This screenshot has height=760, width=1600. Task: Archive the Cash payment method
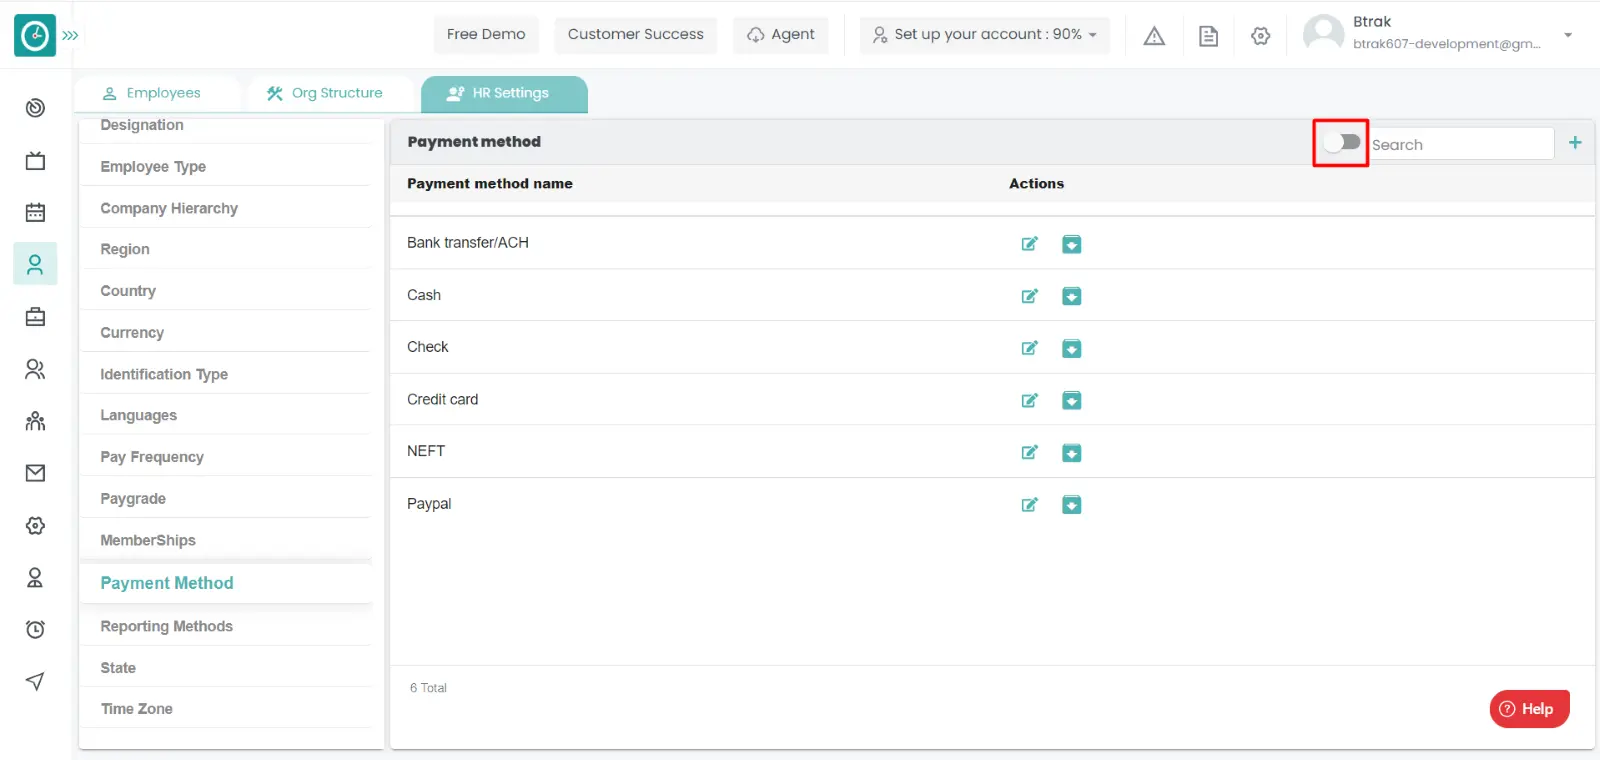tap(1071, 296)
